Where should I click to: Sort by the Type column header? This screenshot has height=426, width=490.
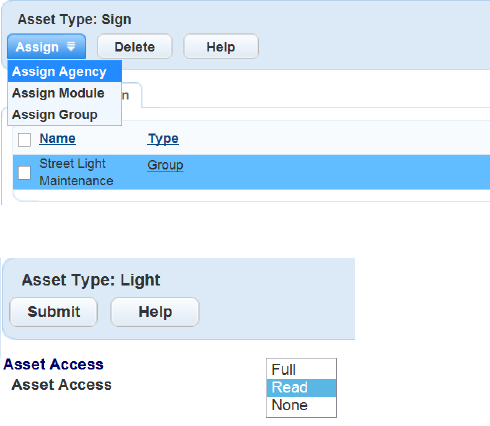[163, 138]
